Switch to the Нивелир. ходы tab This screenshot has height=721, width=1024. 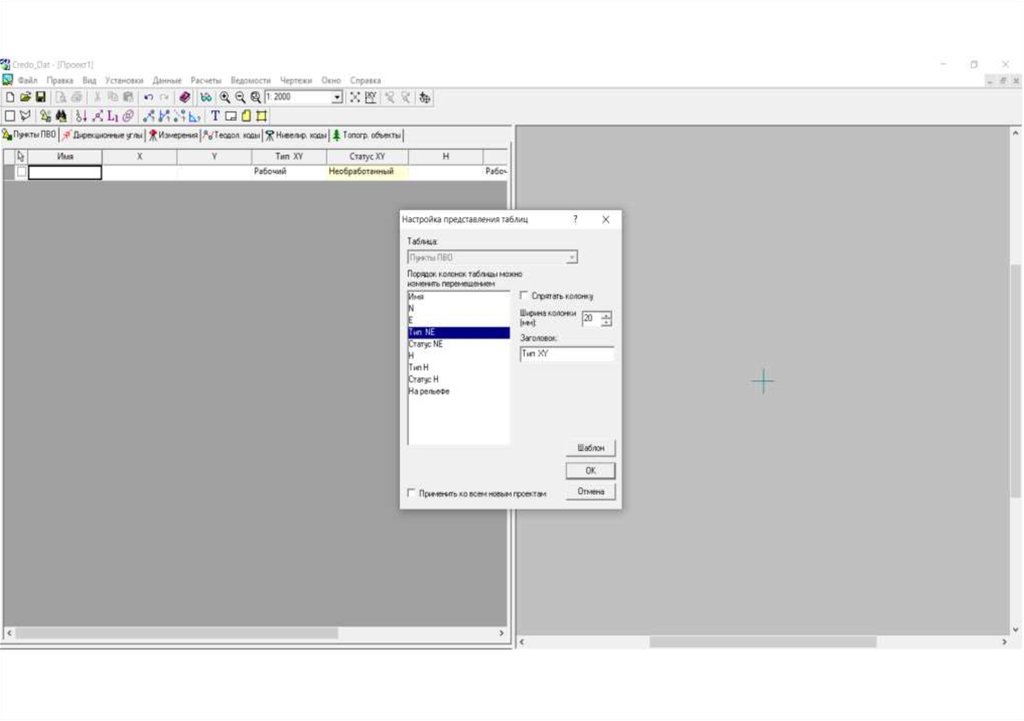click(x=296, y=135)
